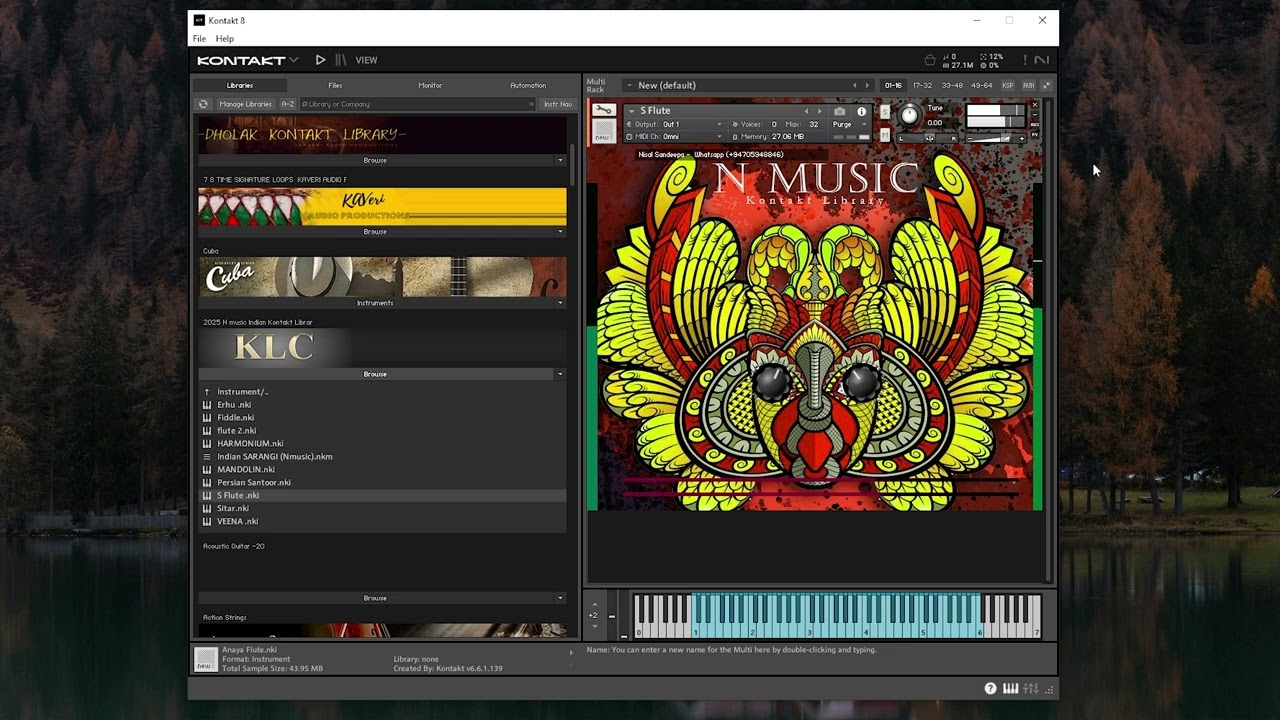Viewport: 1280px width, 720px height.
Task: Switch to the Files tab
Action: click(x=335, y=85)
